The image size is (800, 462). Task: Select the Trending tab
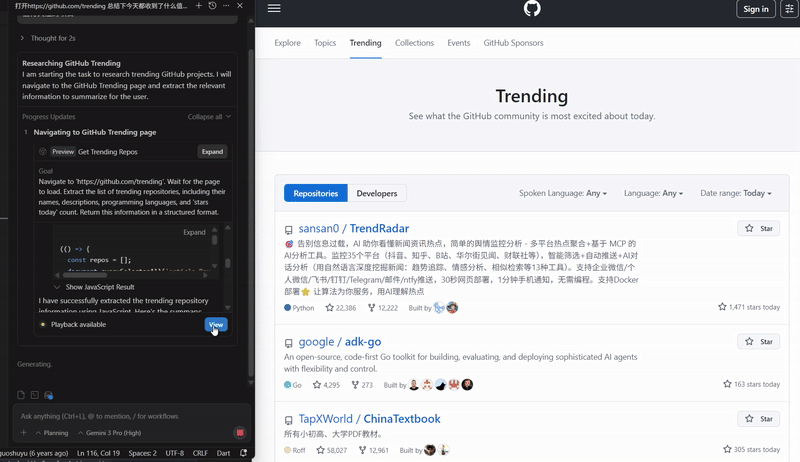pos(365,43)
